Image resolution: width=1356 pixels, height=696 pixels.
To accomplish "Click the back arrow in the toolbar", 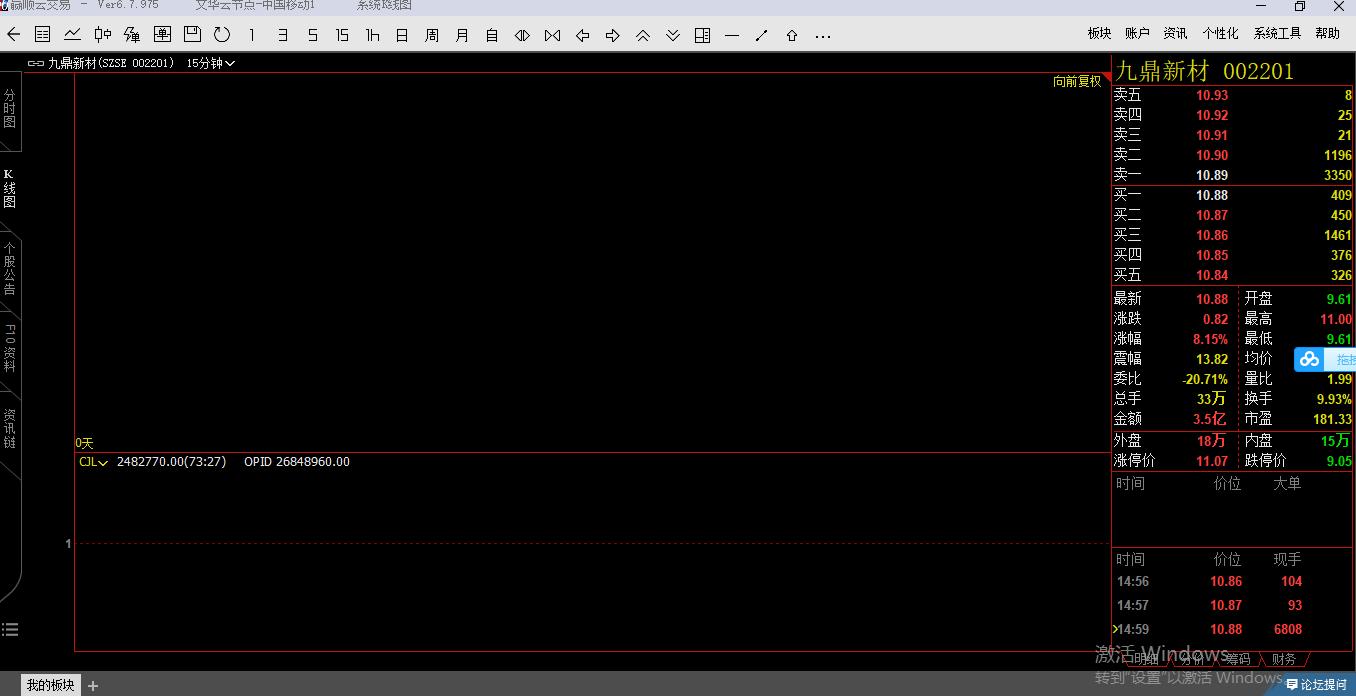I will pos(13,35).
